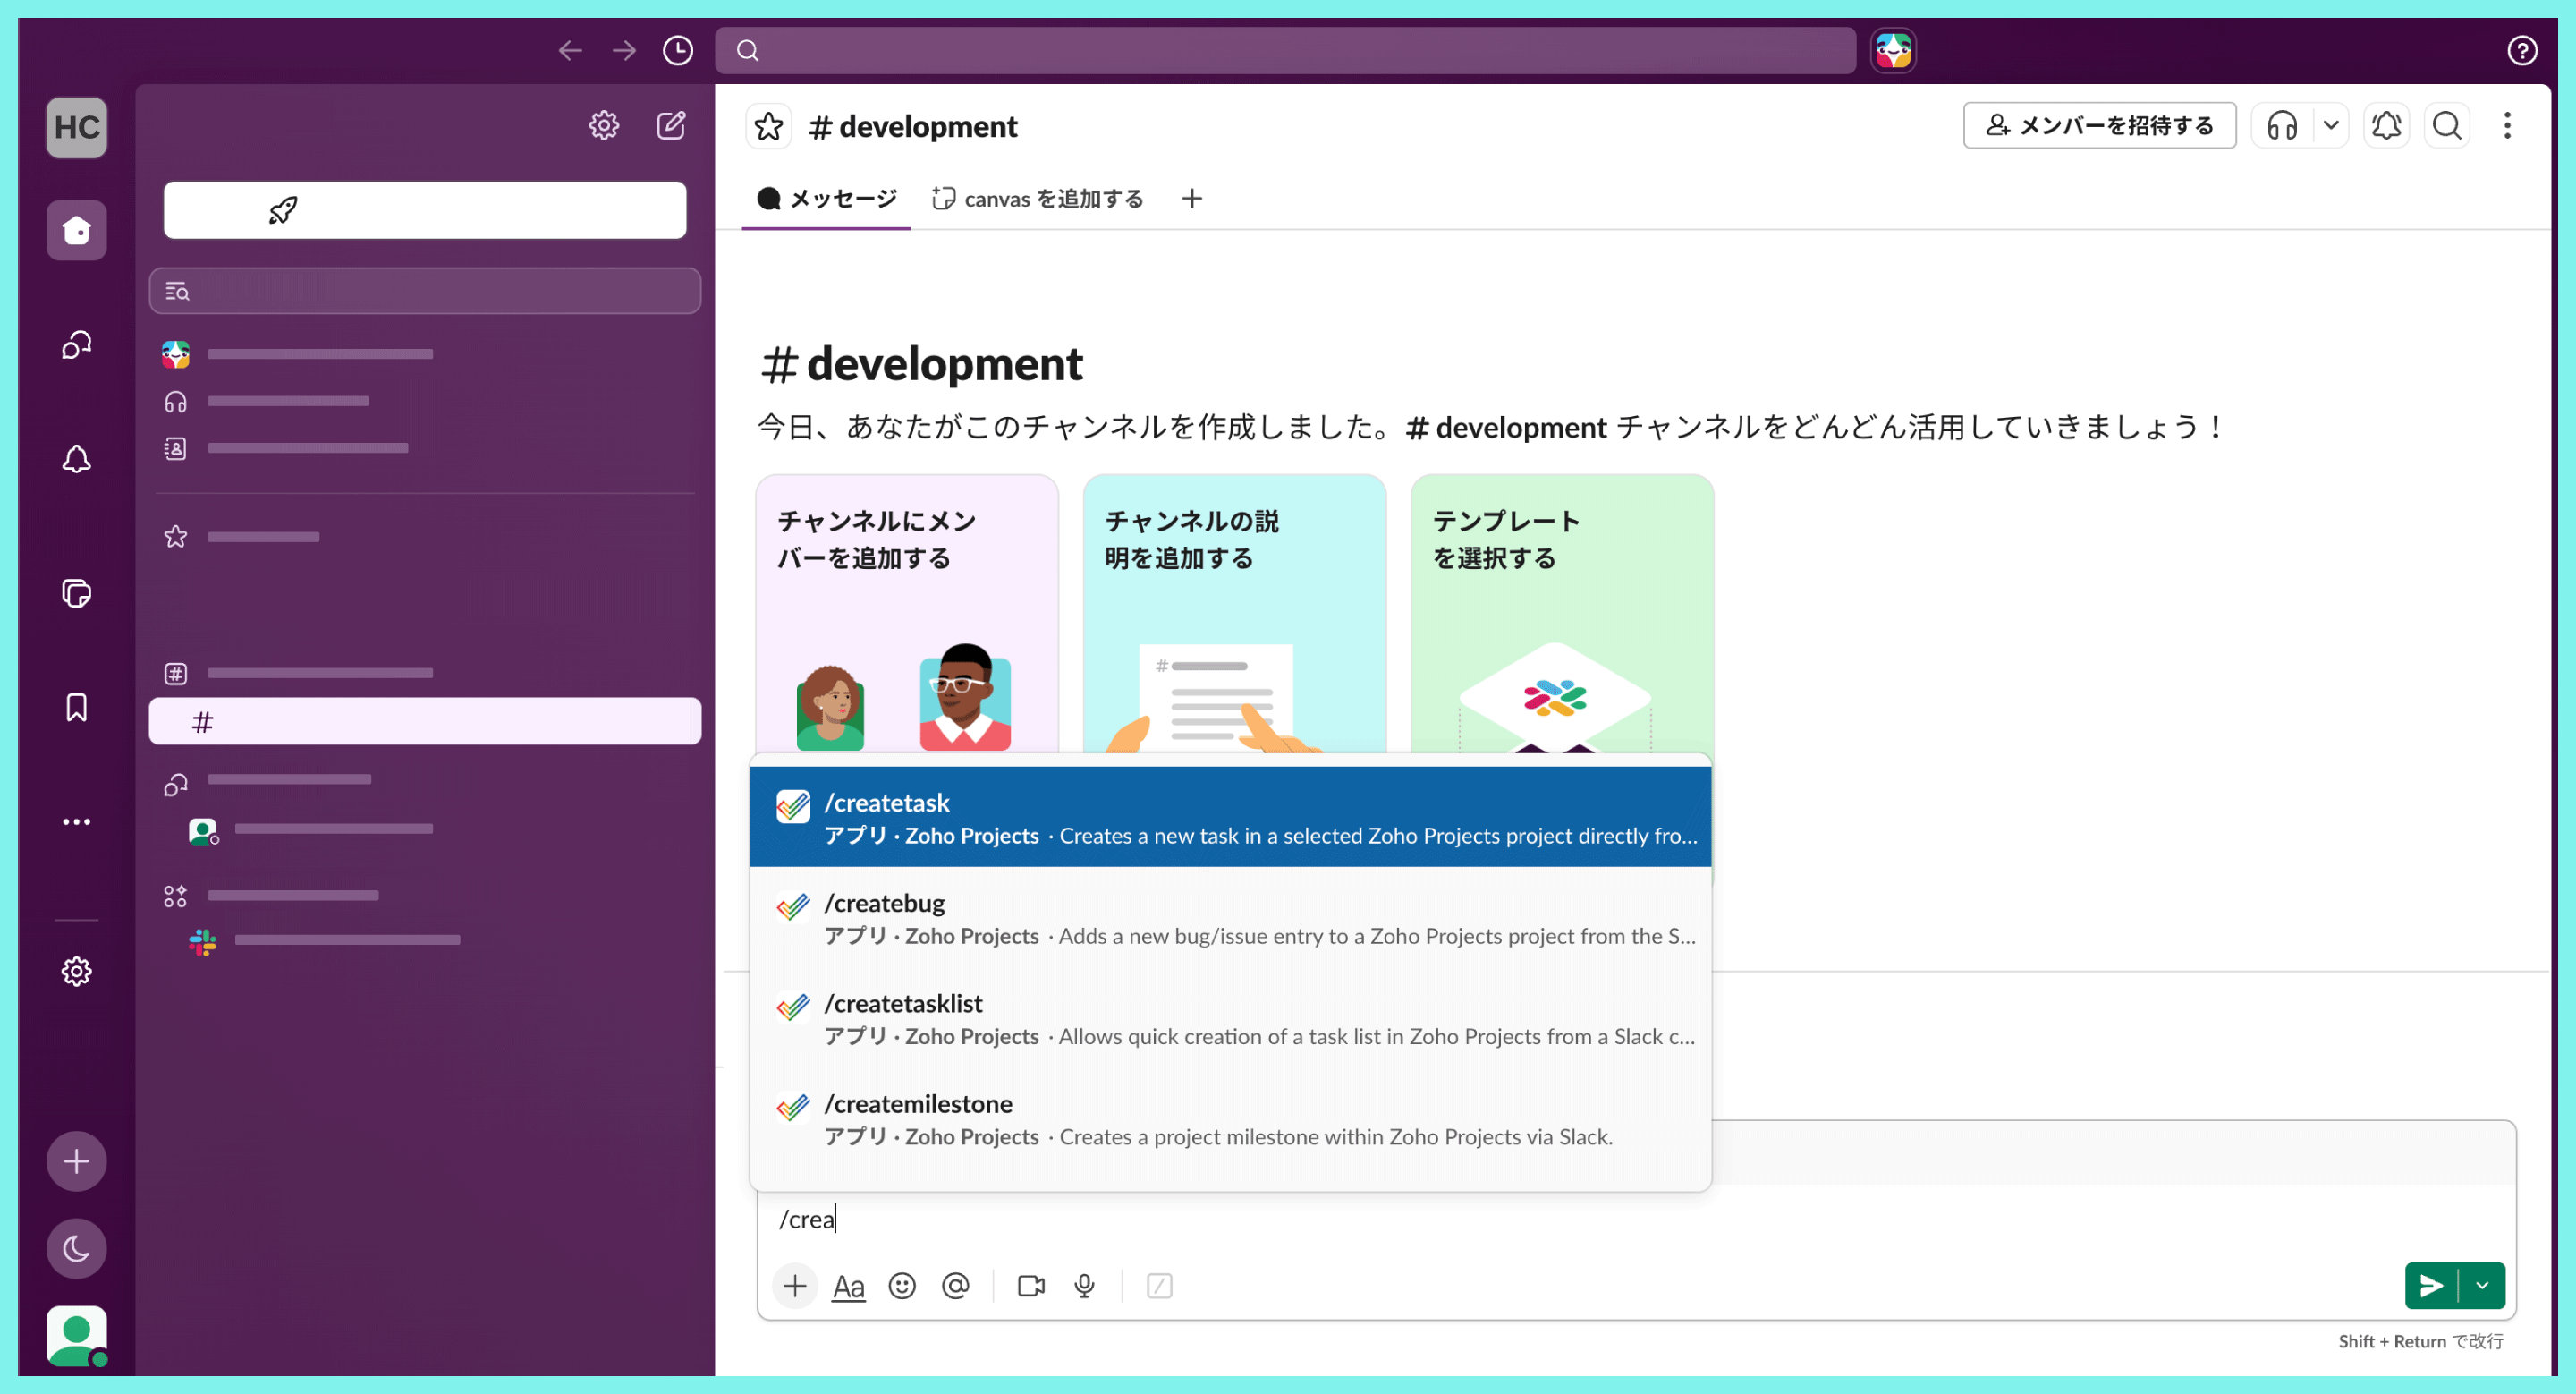Click メンバーを招待する button
This screenshot has height=1394, width=2576.
(x=2099, y=125)
